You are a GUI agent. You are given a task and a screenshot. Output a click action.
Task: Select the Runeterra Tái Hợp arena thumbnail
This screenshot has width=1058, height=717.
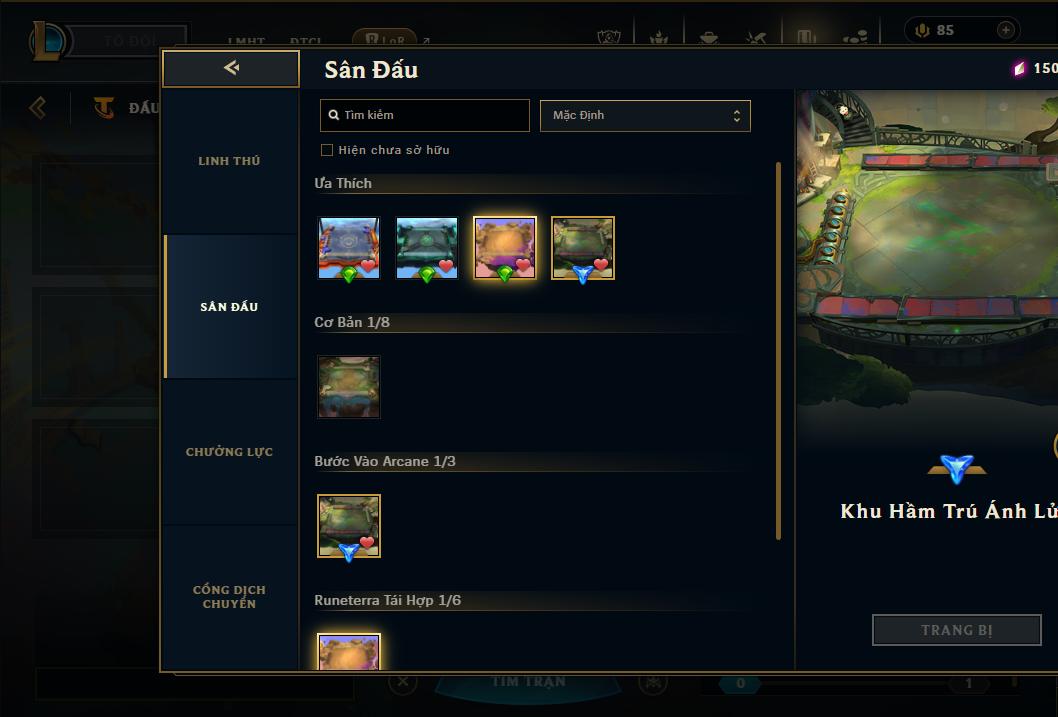pos(349,652)
